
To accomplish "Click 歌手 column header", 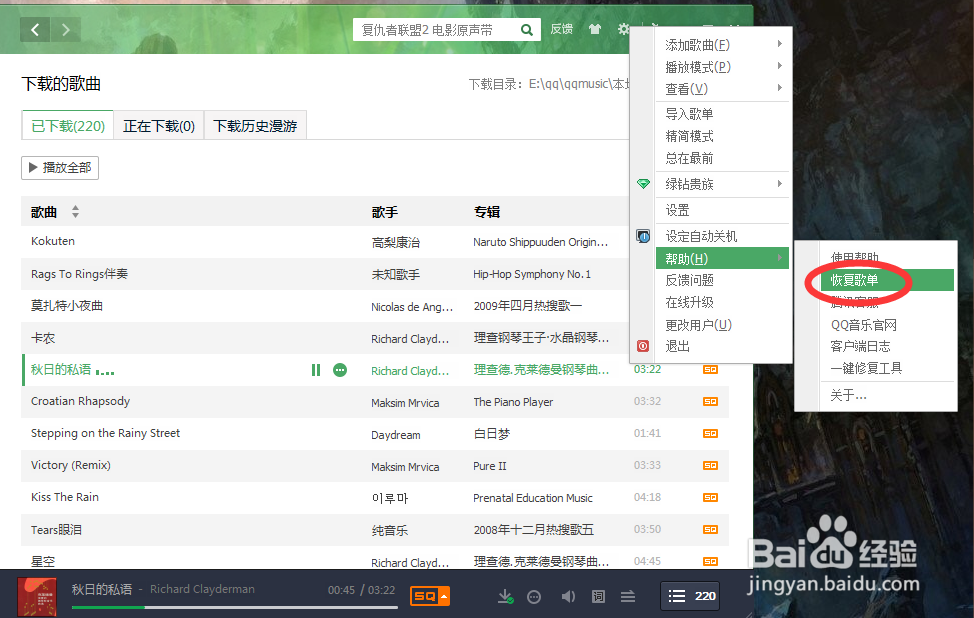I will [x=385, y=212].
